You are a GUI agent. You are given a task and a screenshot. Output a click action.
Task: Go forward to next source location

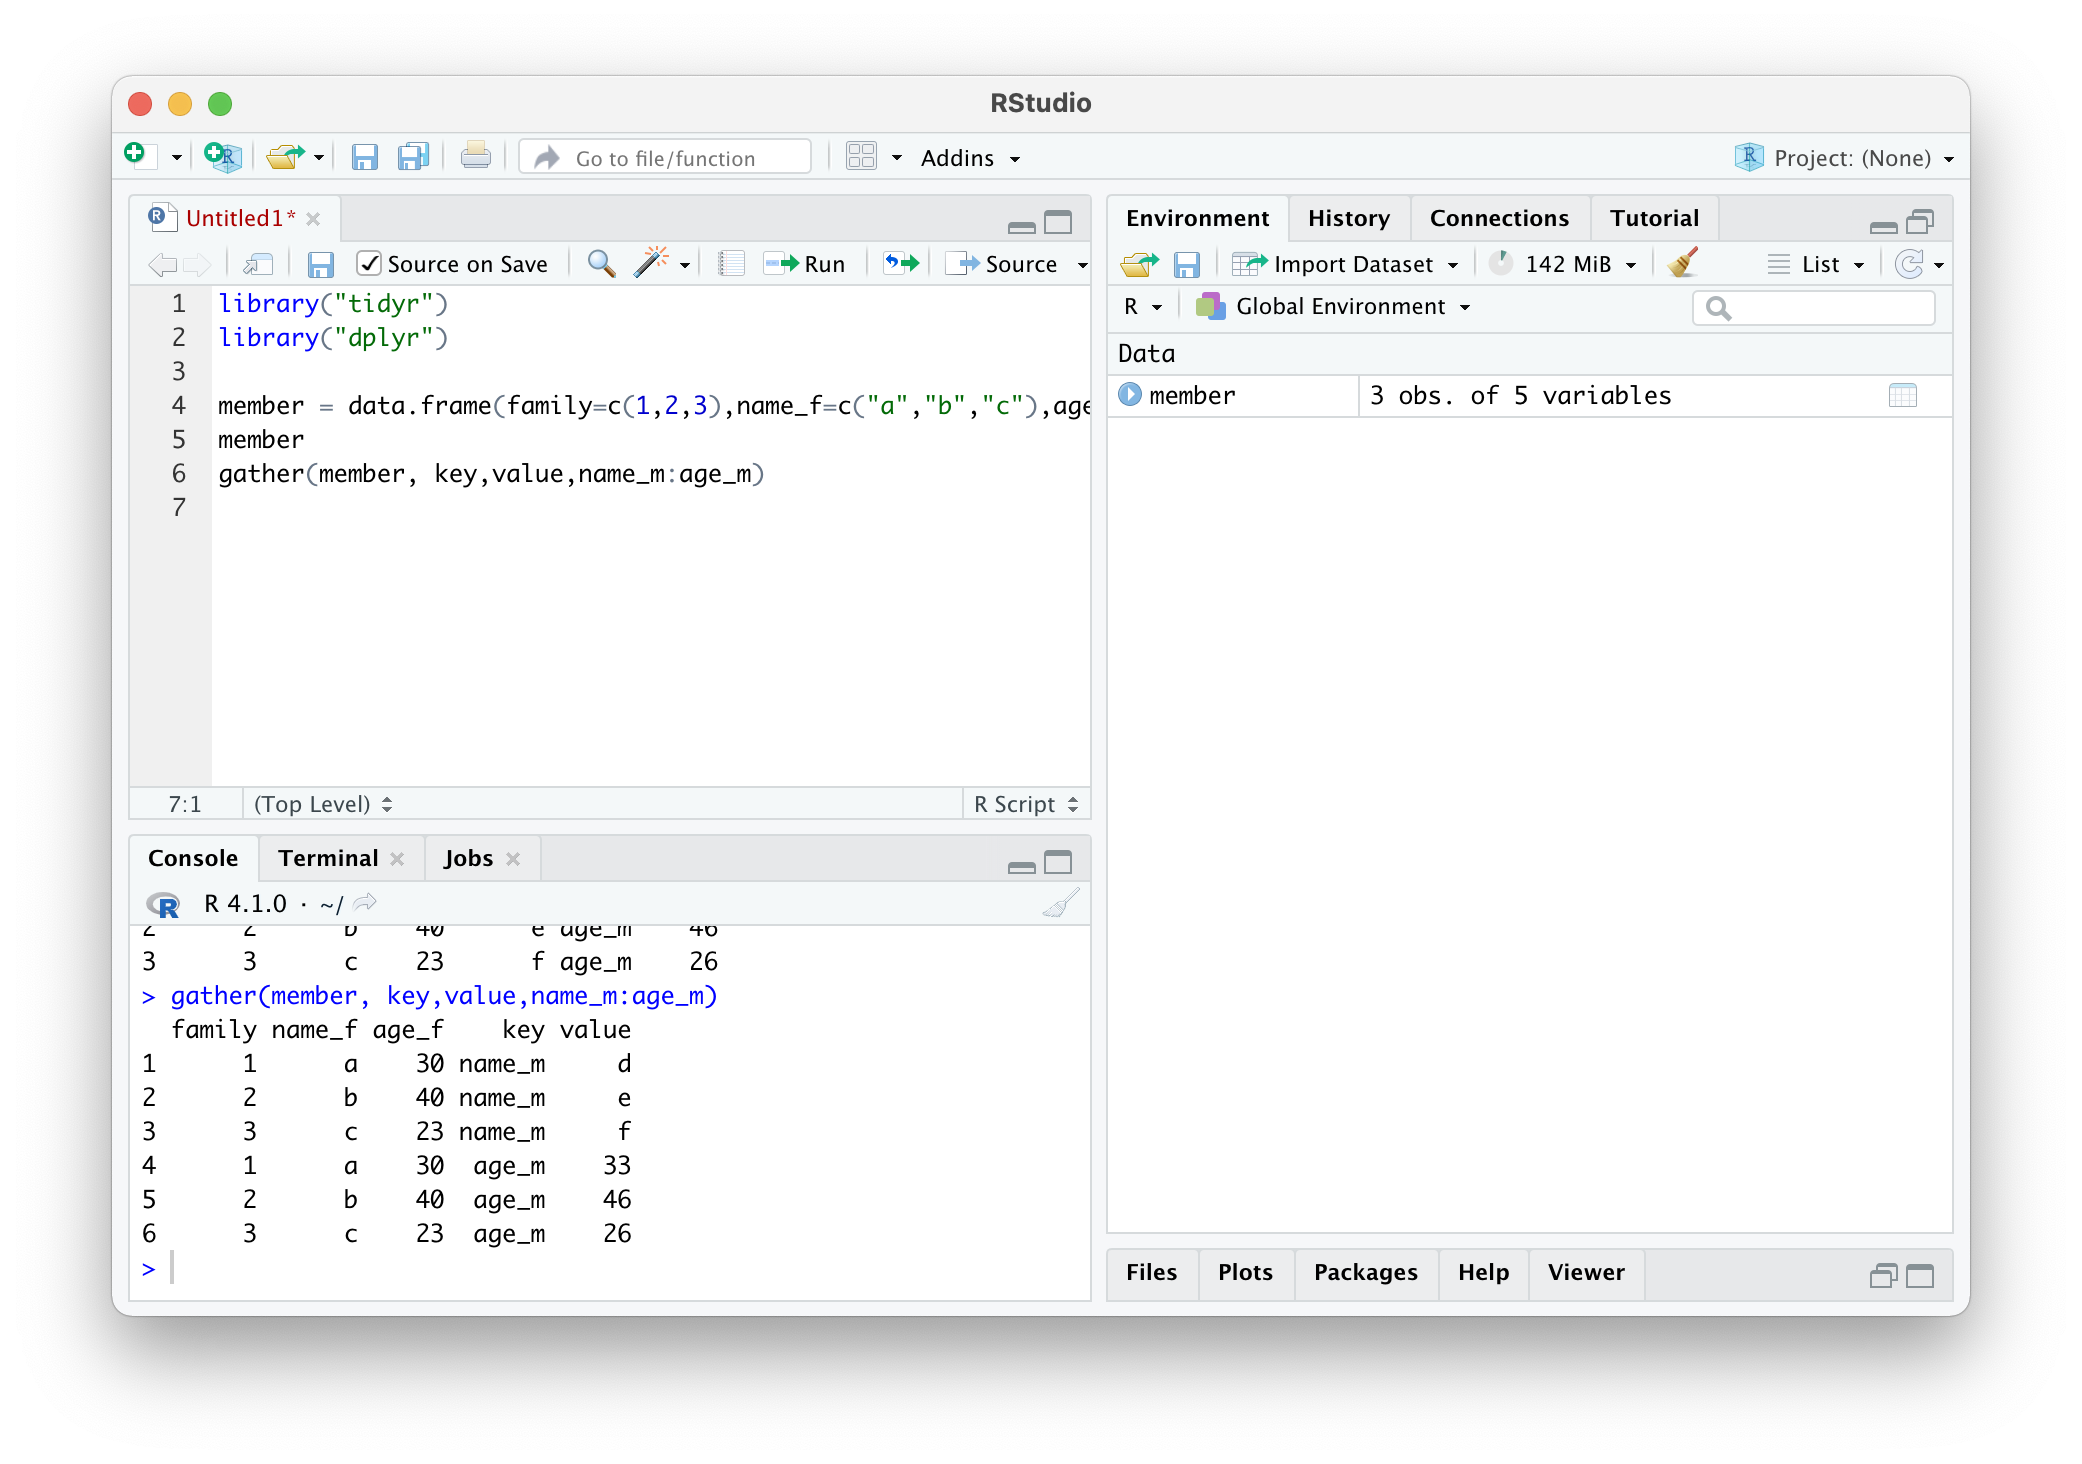[197, 264]
